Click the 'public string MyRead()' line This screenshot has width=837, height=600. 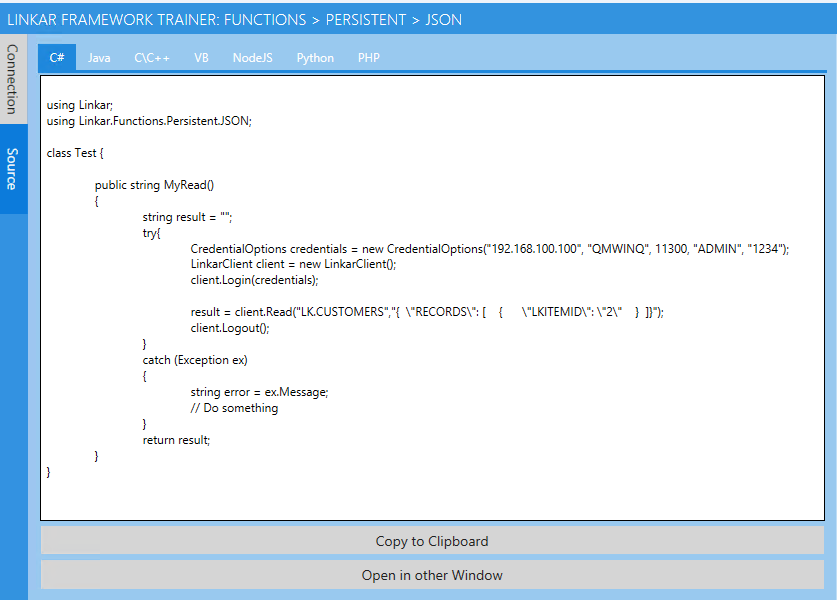coord(154,185)
